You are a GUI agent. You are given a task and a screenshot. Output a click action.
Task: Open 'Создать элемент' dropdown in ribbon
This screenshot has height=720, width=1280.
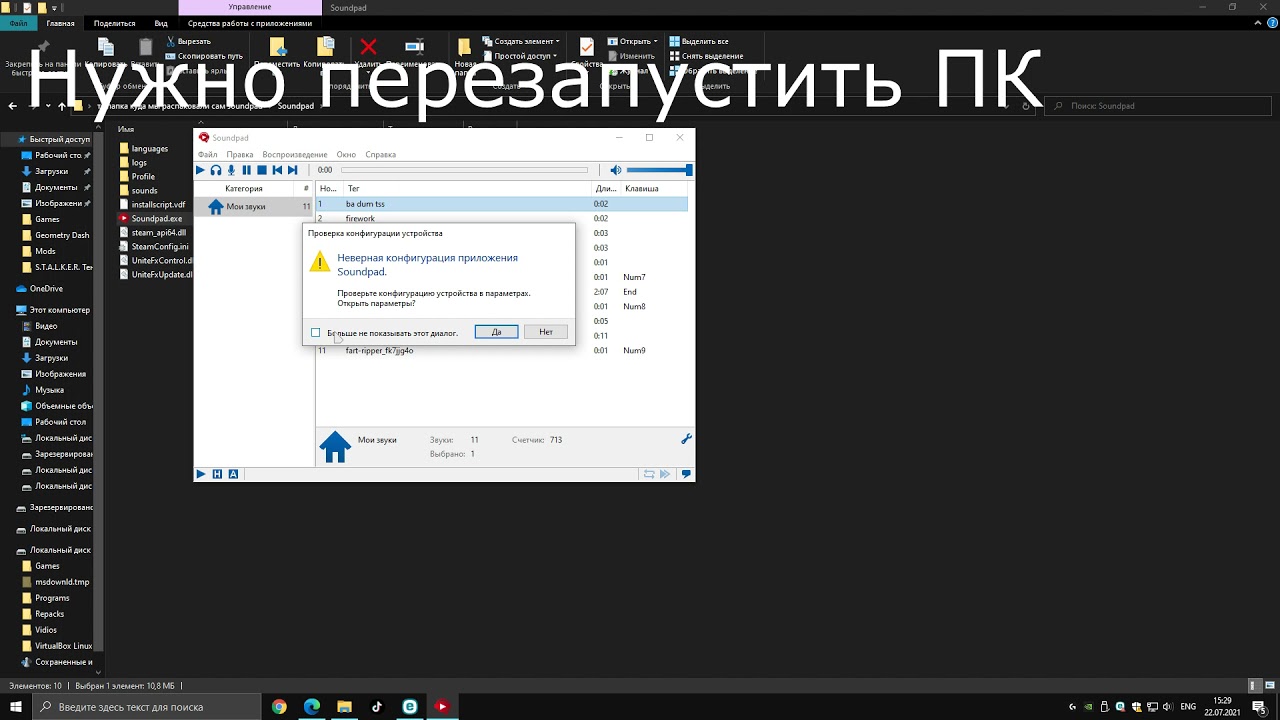tap(519, 41)
